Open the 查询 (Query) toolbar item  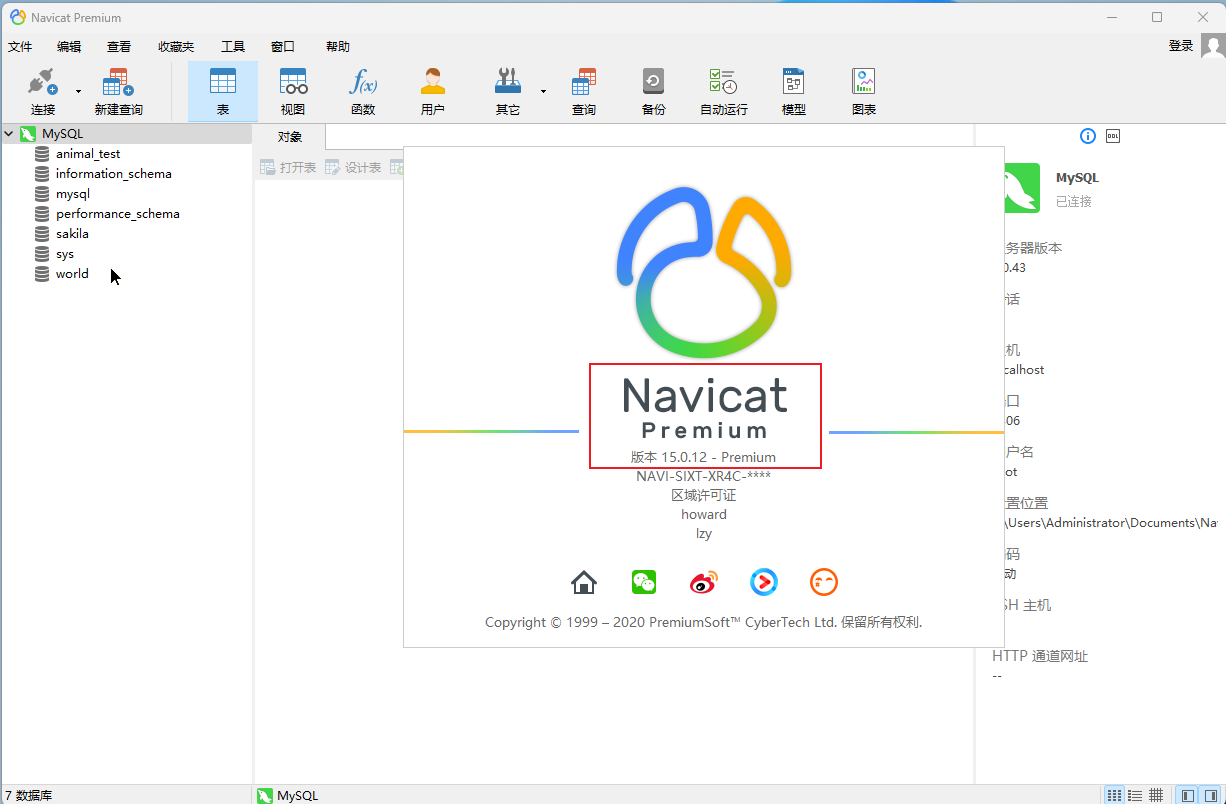[x=584, y=92]
